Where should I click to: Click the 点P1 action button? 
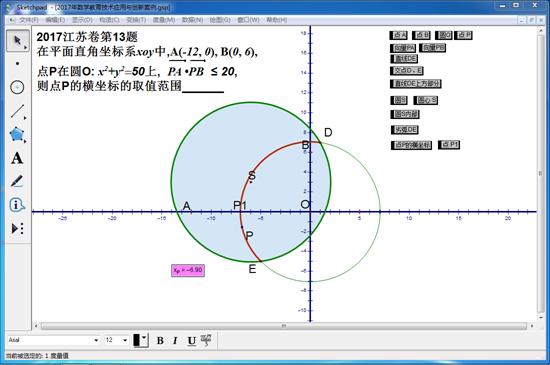[x=449, y=145]
